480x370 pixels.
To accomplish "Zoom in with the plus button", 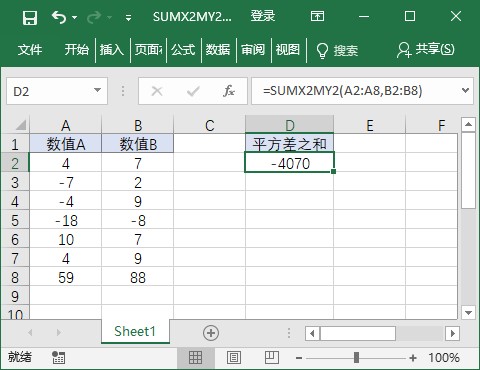I will coord(413,358).
